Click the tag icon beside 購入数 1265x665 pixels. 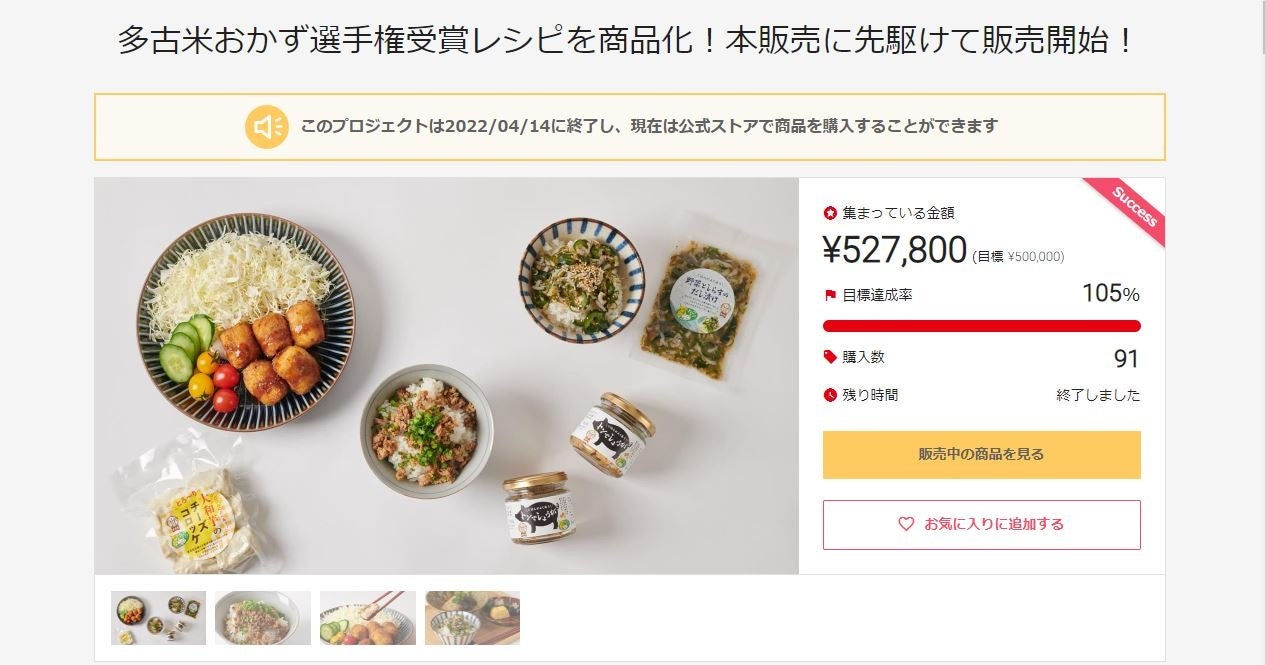(x=830, y=357)
